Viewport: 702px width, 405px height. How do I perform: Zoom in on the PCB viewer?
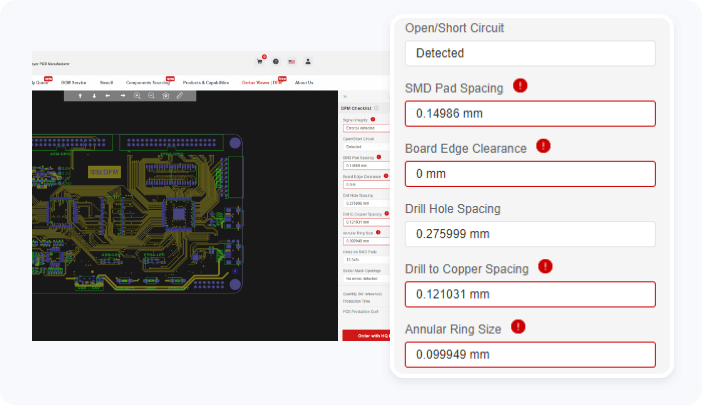pyautogui.click(x=137, y=96)
